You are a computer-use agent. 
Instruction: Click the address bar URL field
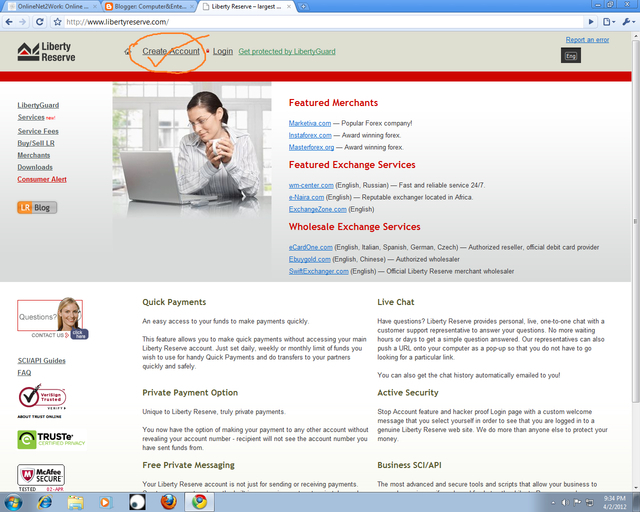click(x=322, y=22)
